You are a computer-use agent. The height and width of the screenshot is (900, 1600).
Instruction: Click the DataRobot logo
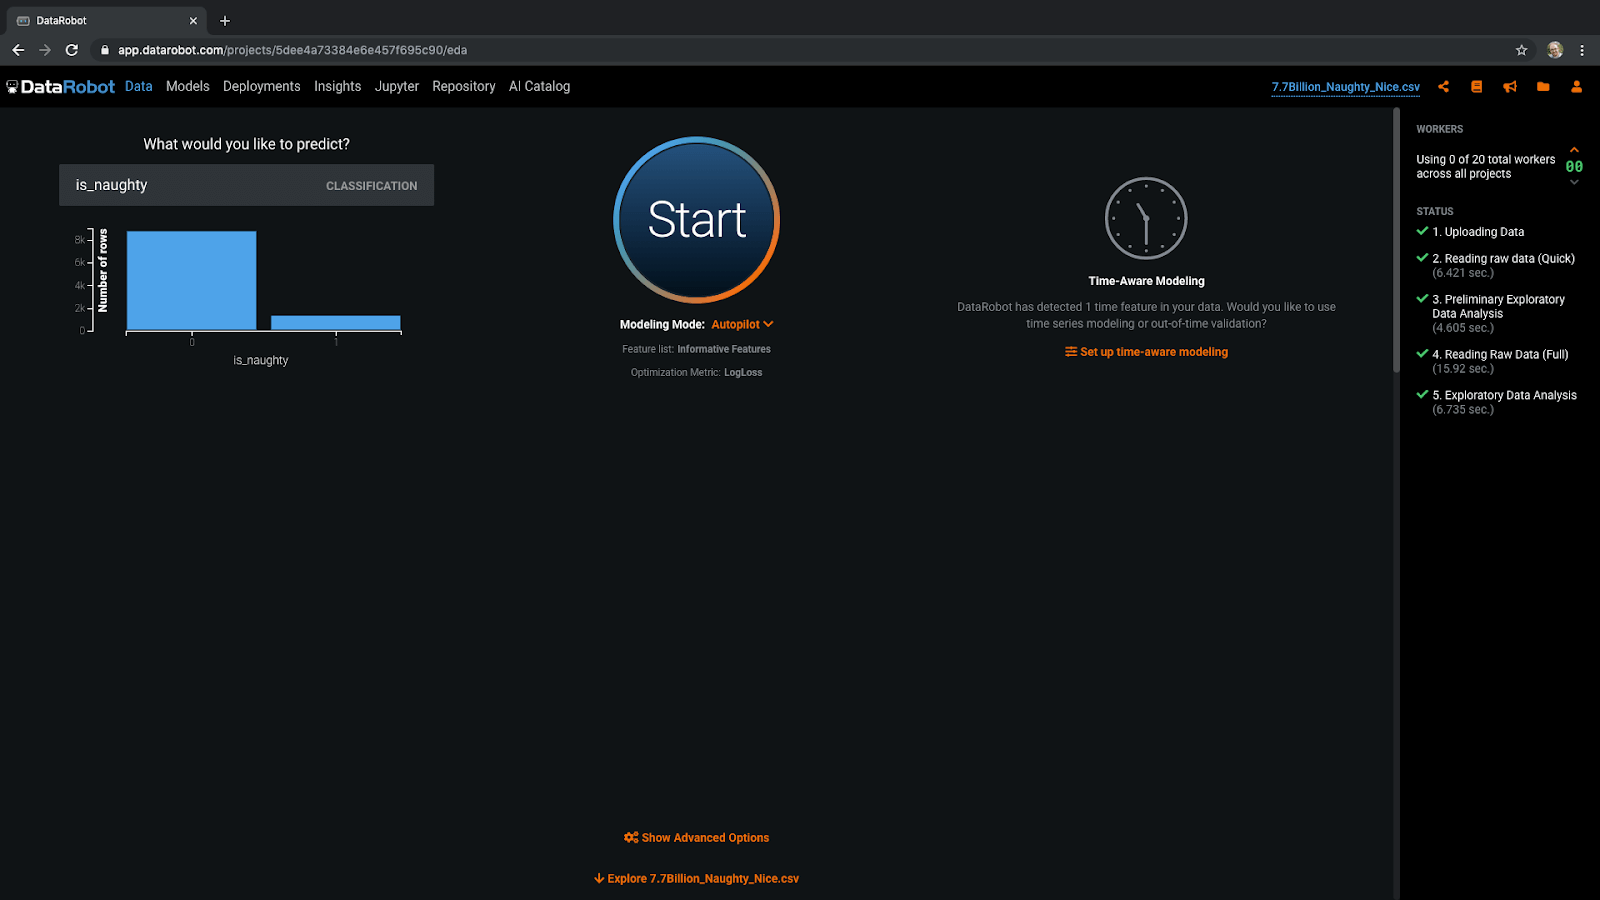(61, 87)
